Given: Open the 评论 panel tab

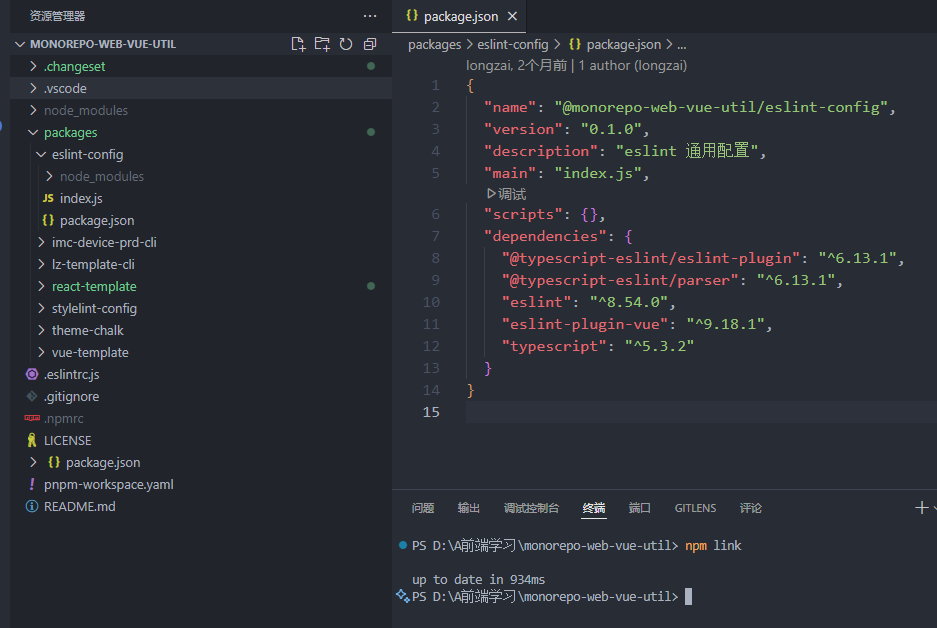Looking at the screenshot, I should 751,508.
